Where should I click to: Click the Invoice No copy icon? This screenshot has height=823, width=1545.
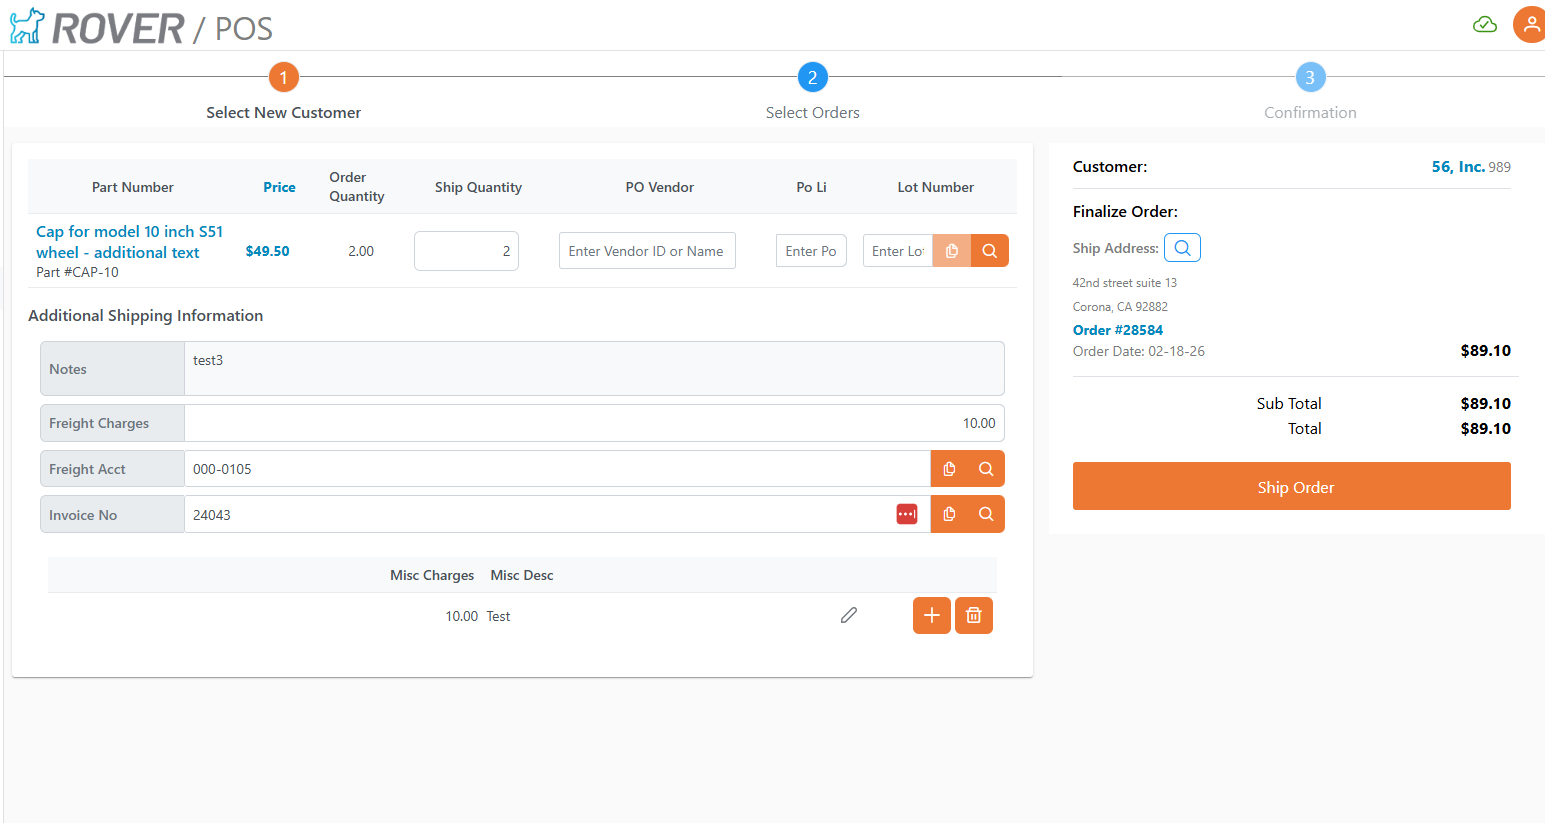949,514
